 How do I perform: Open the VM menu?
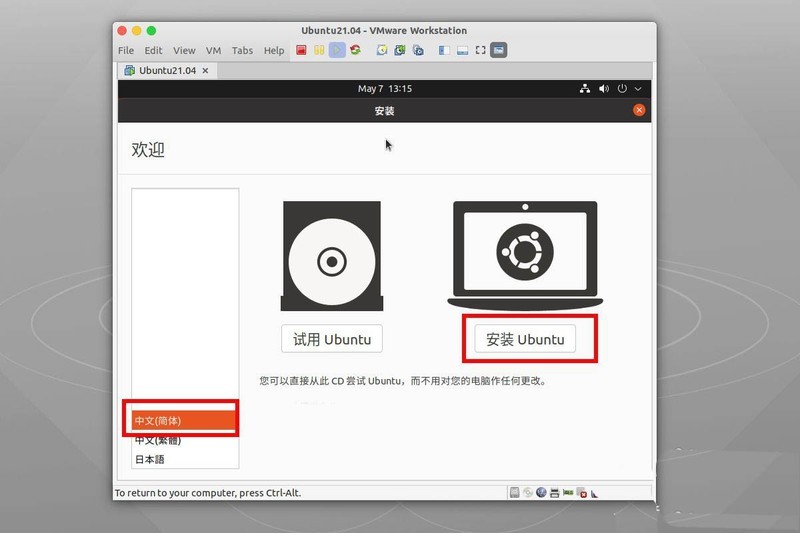pos(213,50)
